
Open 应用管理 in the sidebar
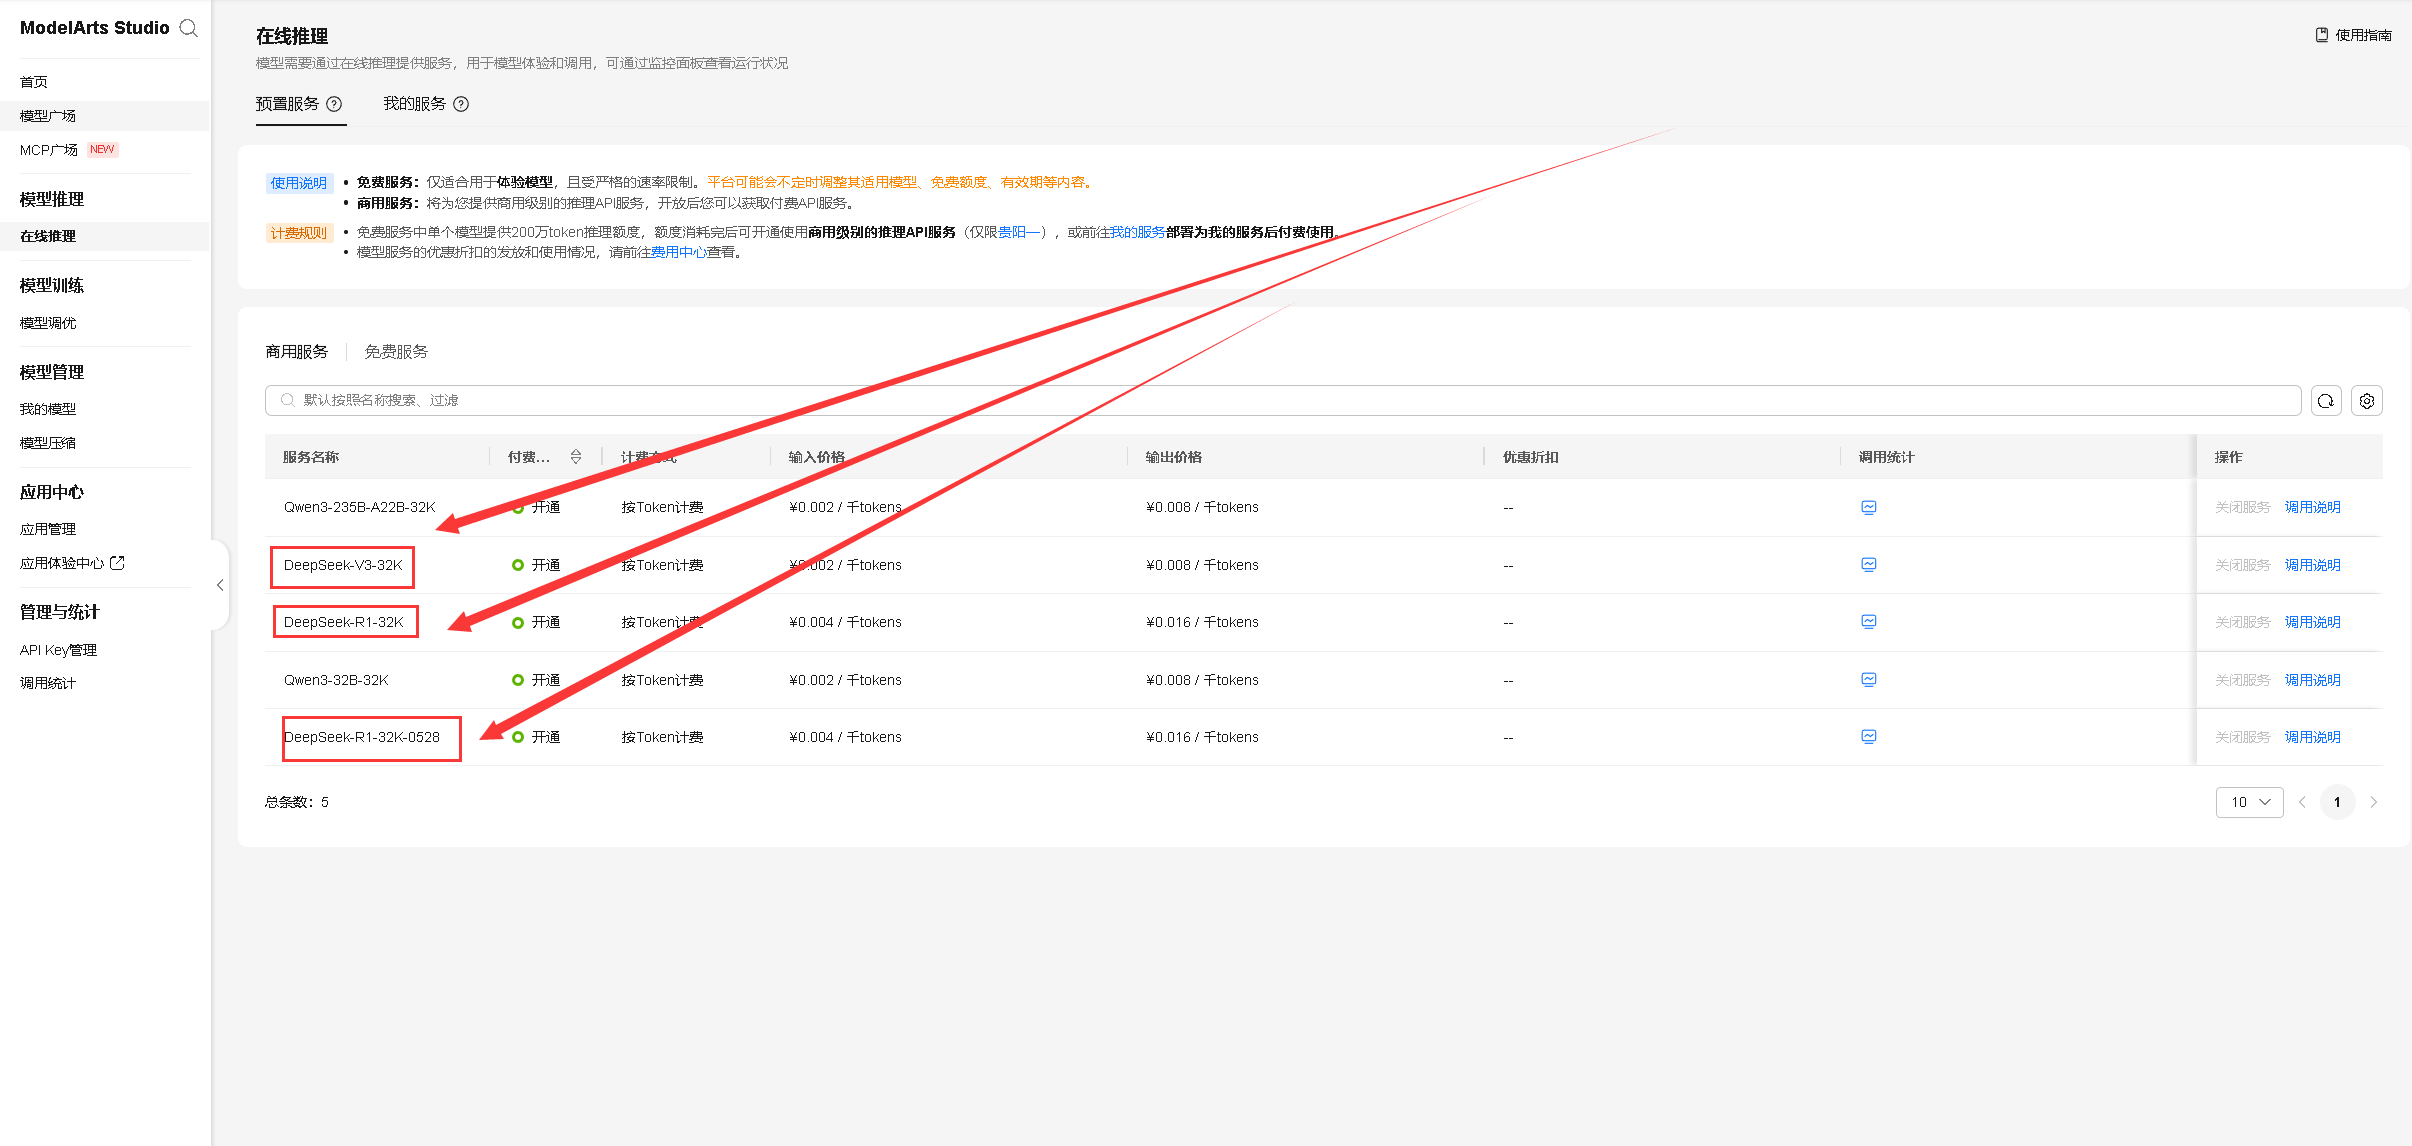[x=48, y=529]
